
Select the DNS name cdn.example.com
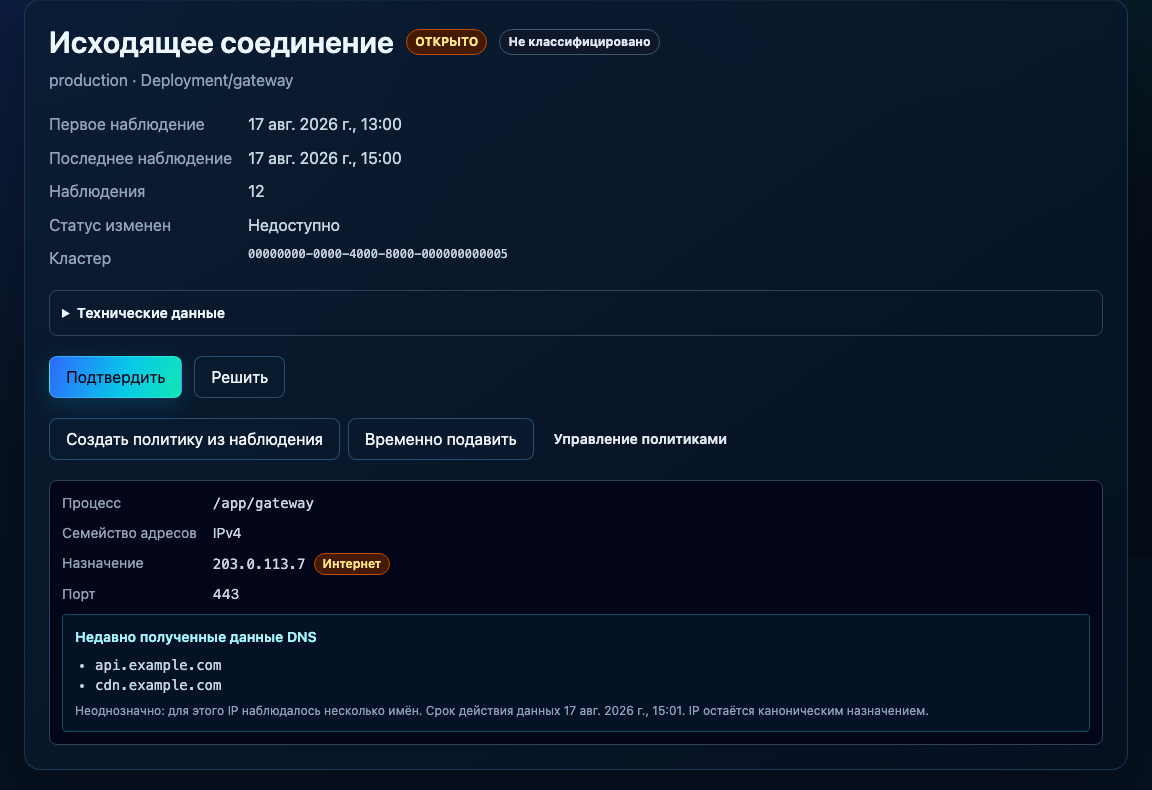[158, 686]
